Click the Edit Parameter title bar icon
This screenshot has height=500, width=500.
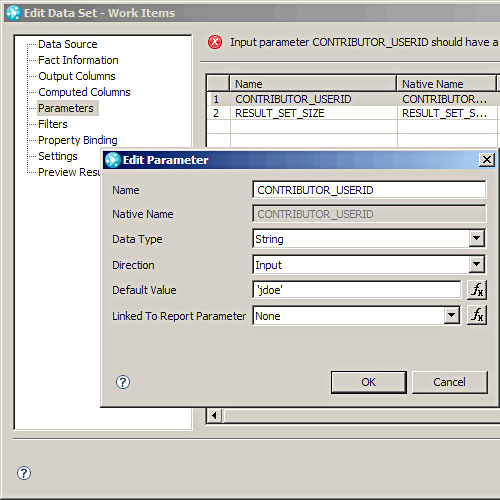(113, 160)
